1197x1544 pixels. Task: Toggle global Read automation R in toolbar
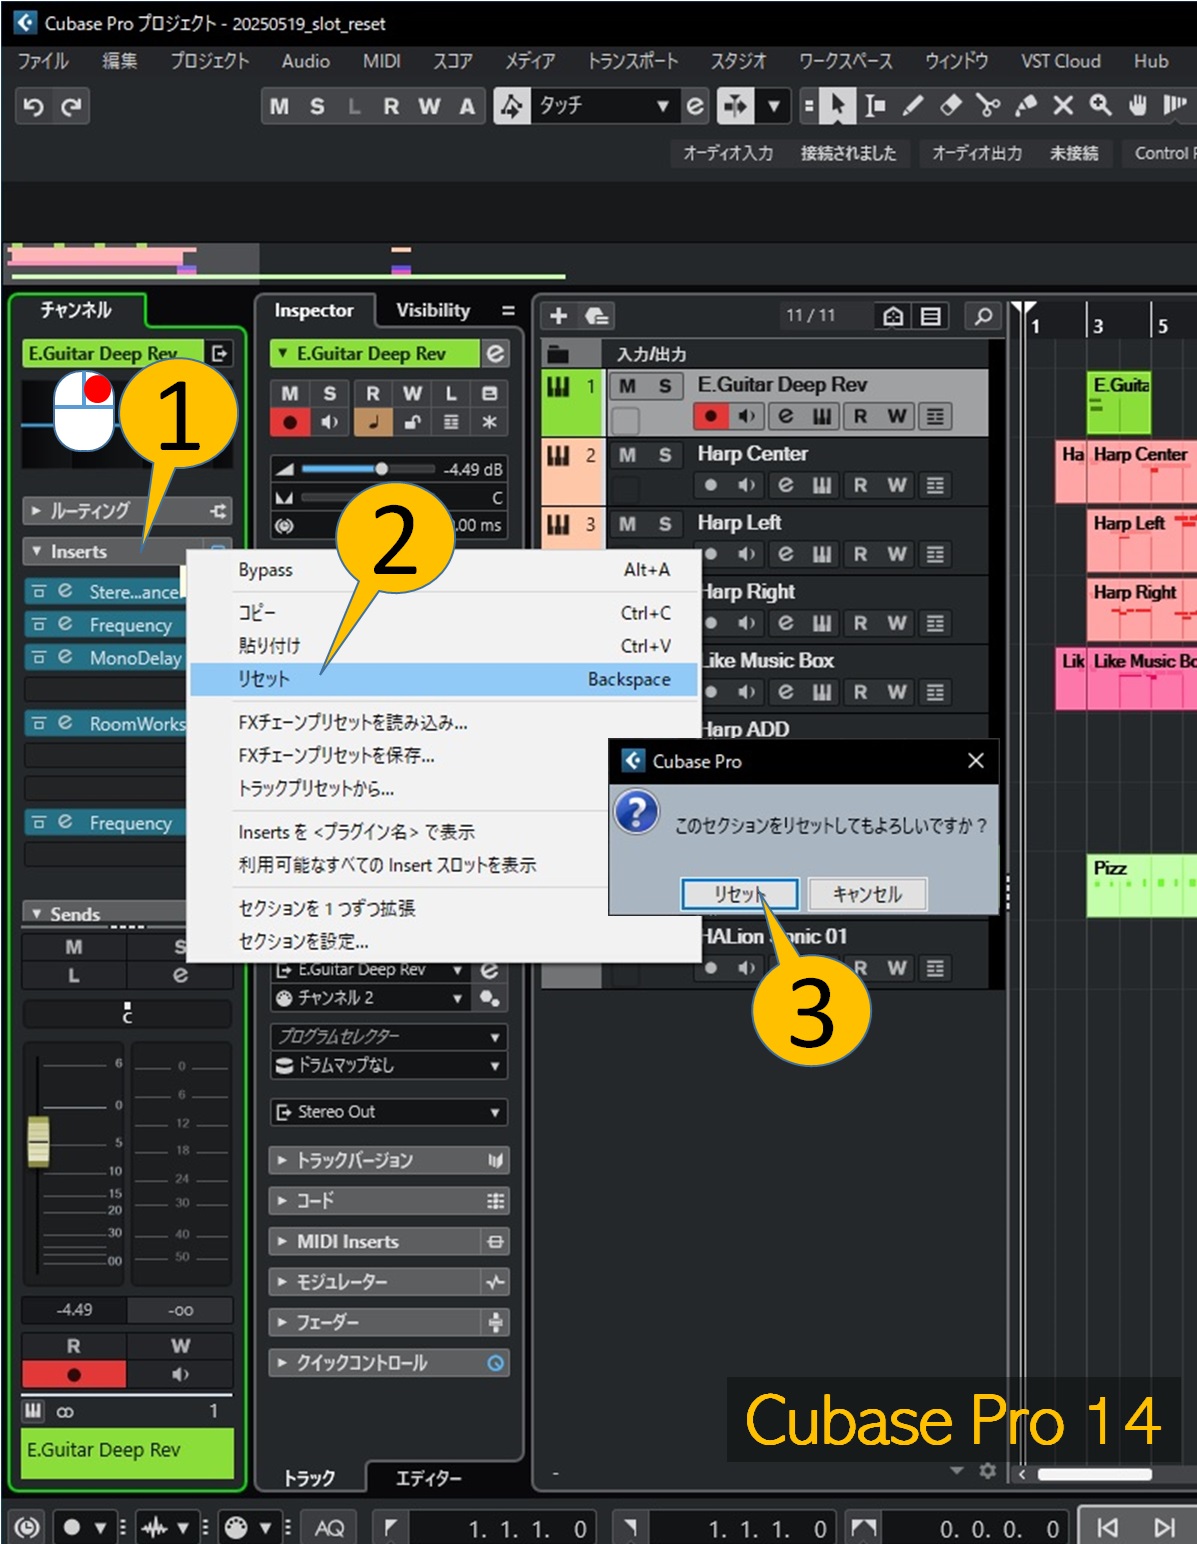point(391,106)
